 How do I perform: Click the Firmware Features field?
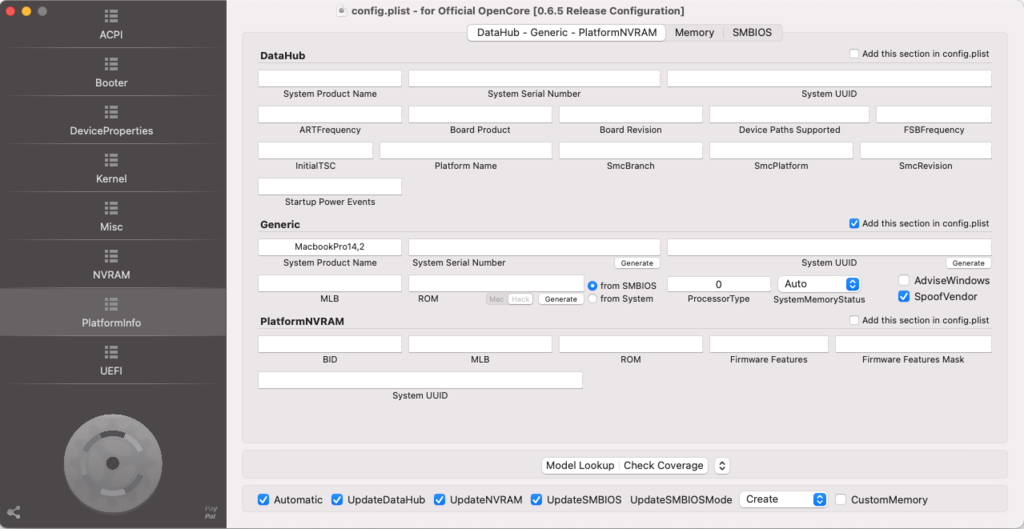[769, 344]
